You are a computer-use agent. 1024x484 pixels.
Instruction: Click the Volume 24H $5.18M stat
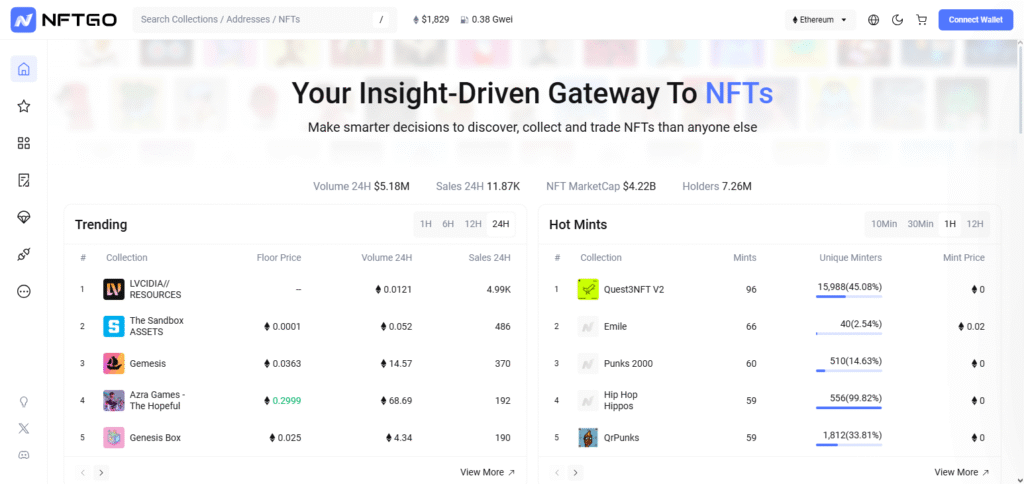tap(361, 186)
